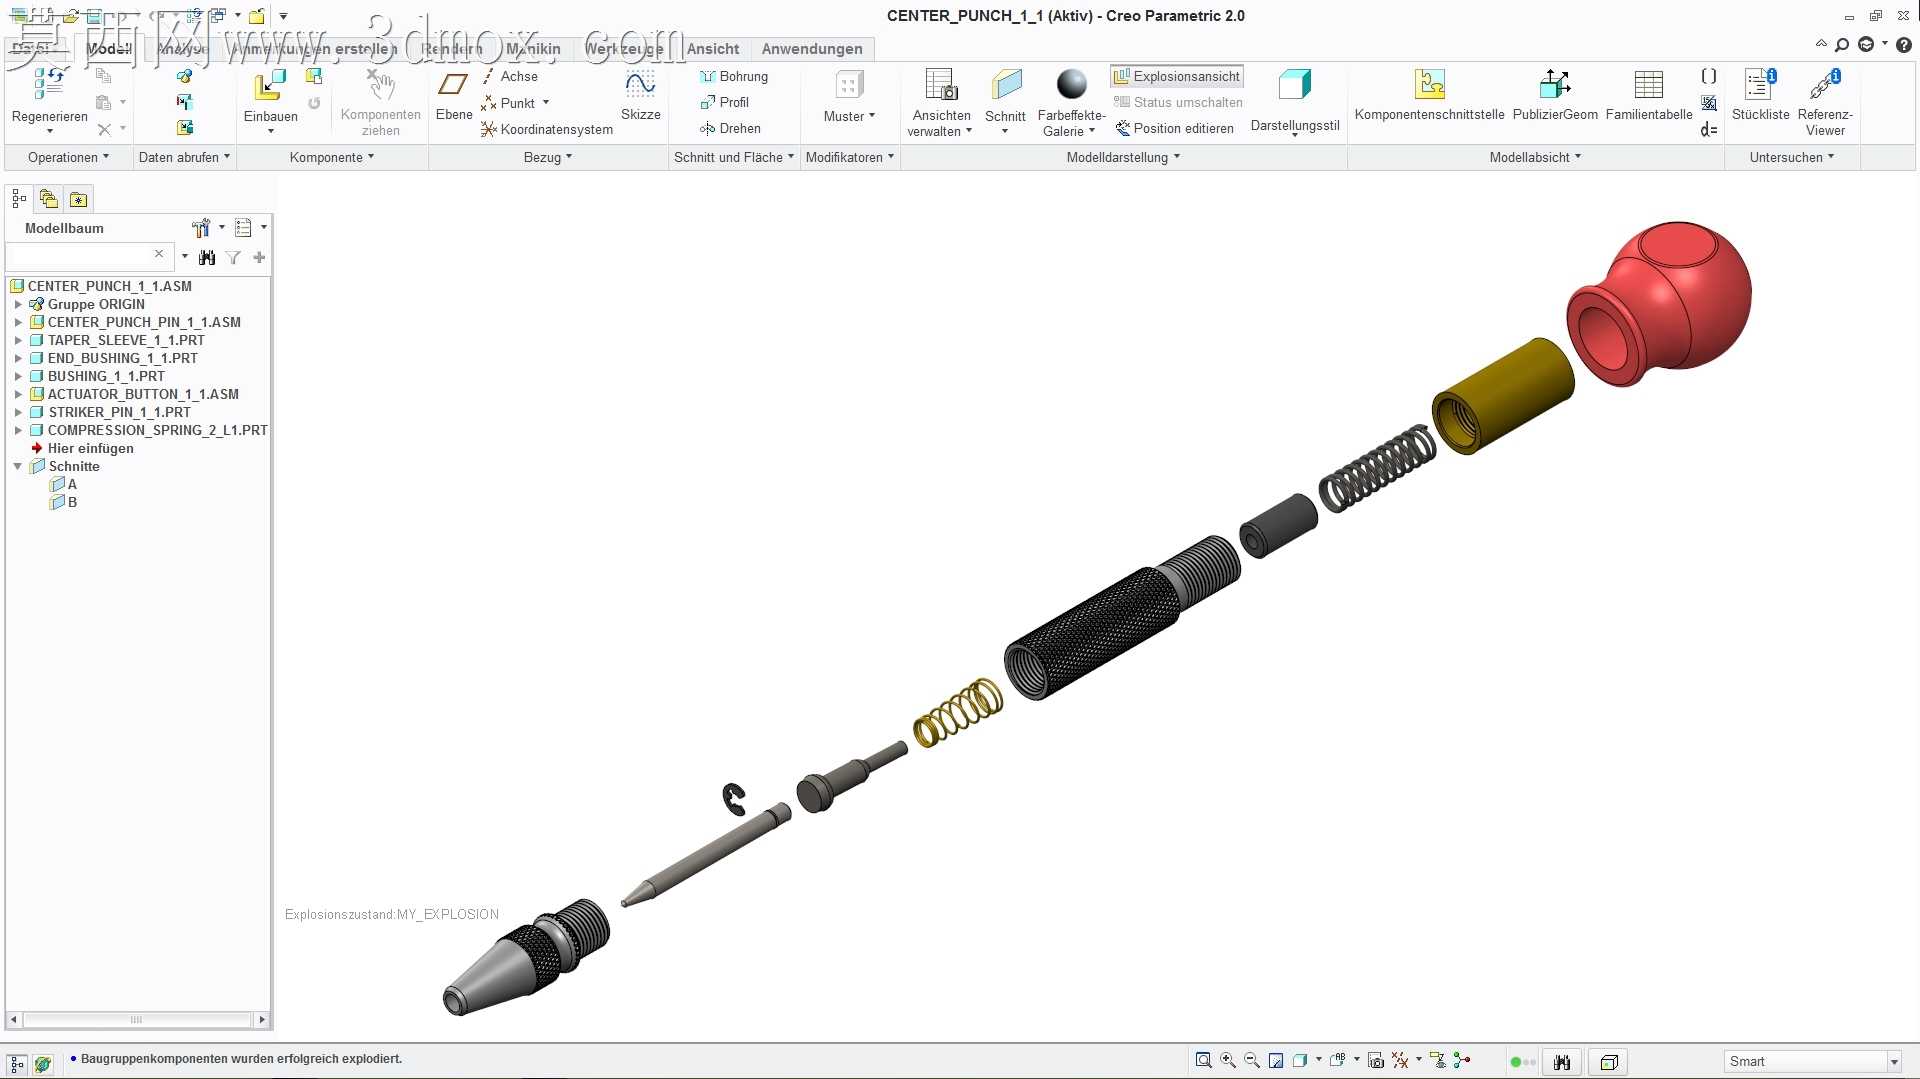Open Operationen group dropdown

(x=68, y=157)
